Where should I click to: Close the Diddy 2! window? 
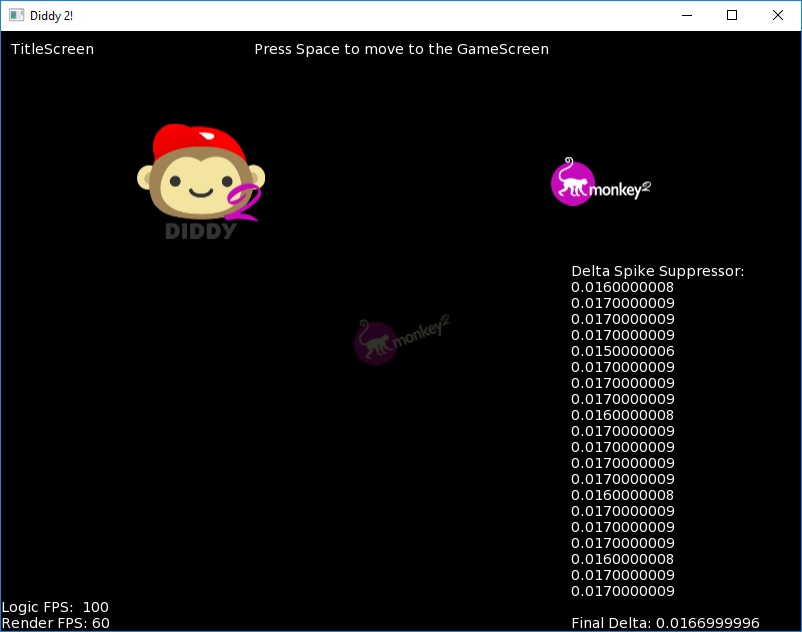click(778, 15)
